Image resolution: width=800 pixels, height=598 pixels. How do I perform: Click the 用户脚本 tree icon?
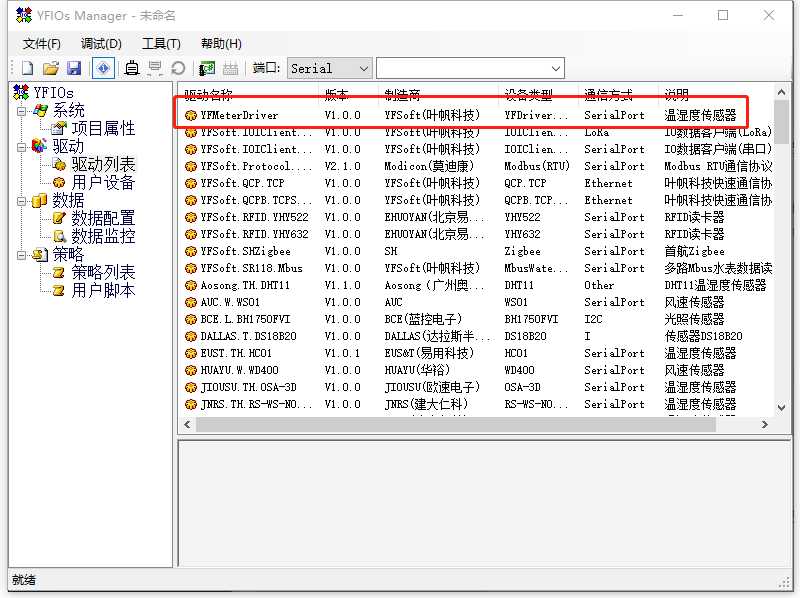tap(59, 290)
